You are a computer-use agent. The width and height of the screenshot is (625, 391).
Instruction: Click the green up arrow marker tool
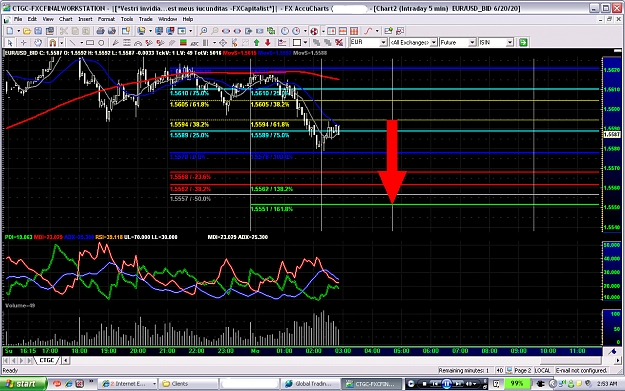click(256, 42)
